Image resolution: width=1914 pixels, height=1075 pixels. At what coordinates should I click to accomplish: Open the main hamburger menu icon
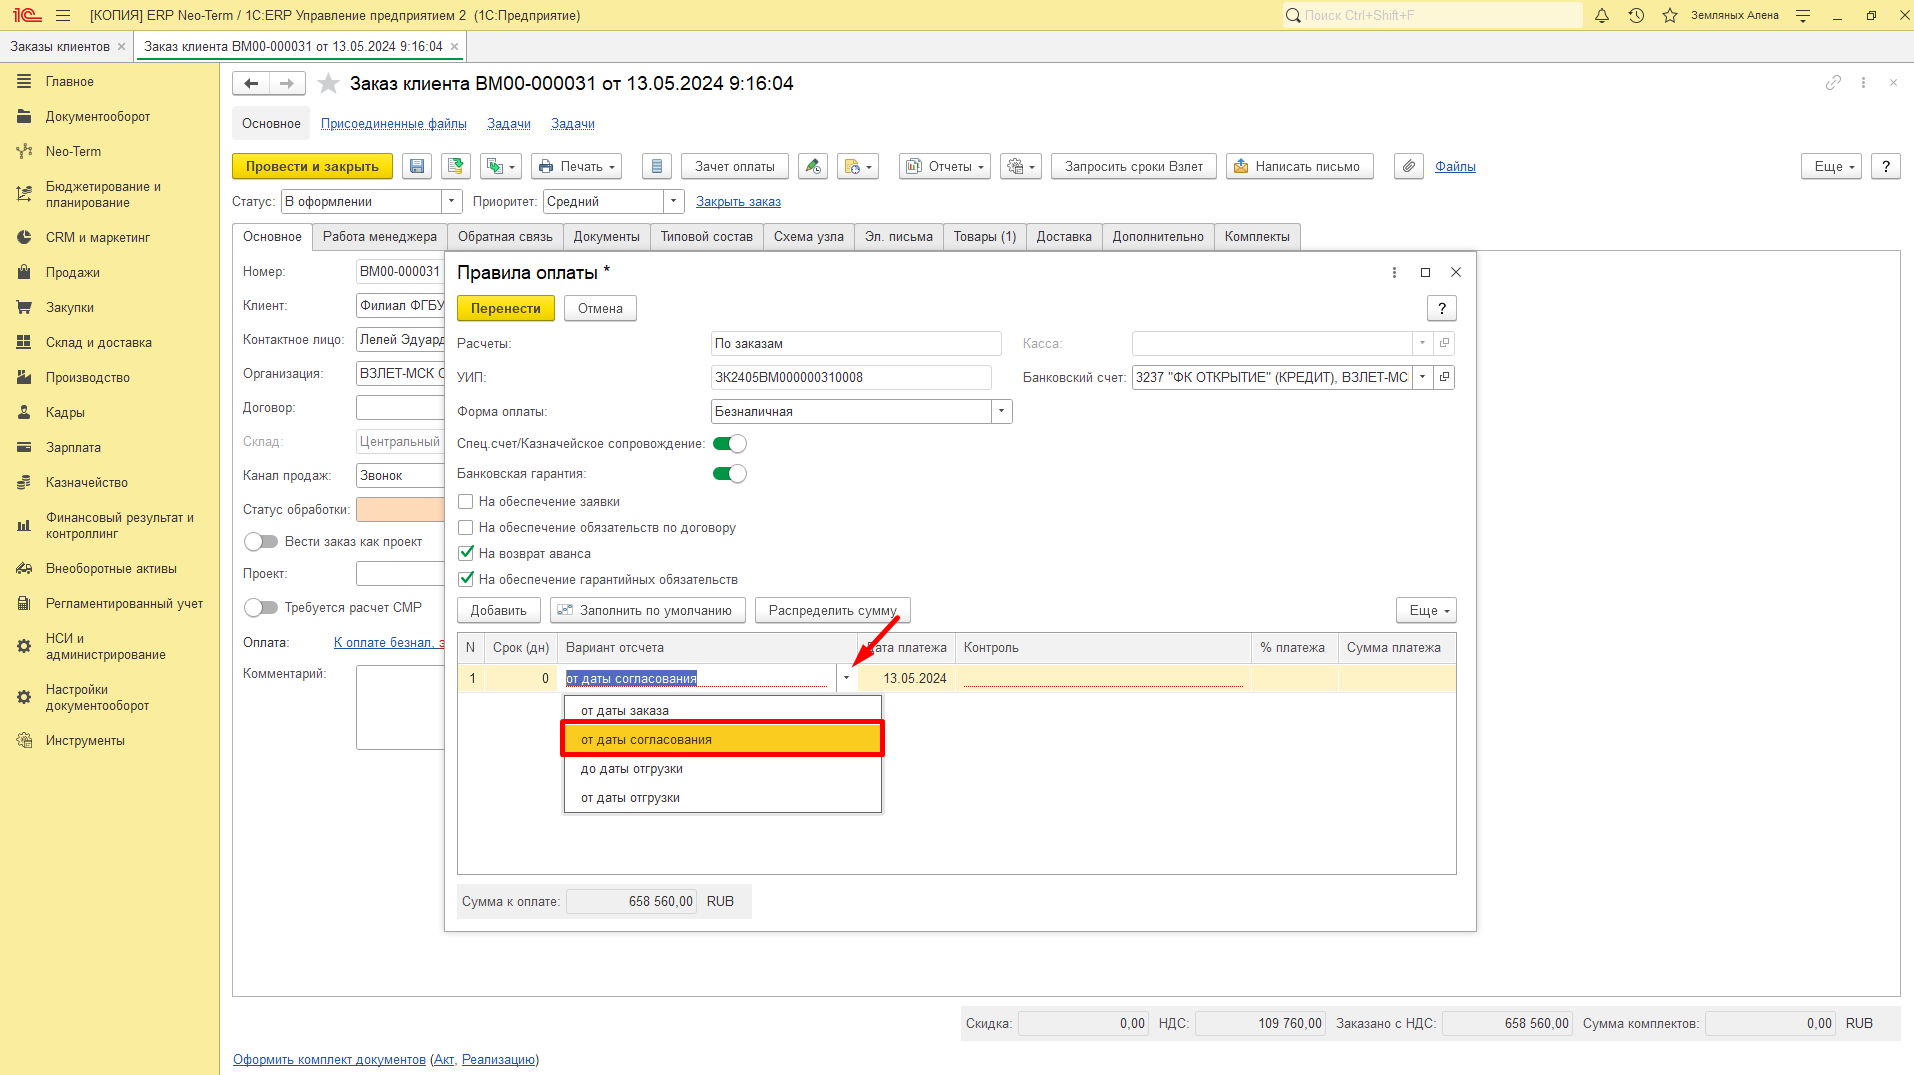pos(63,15)
